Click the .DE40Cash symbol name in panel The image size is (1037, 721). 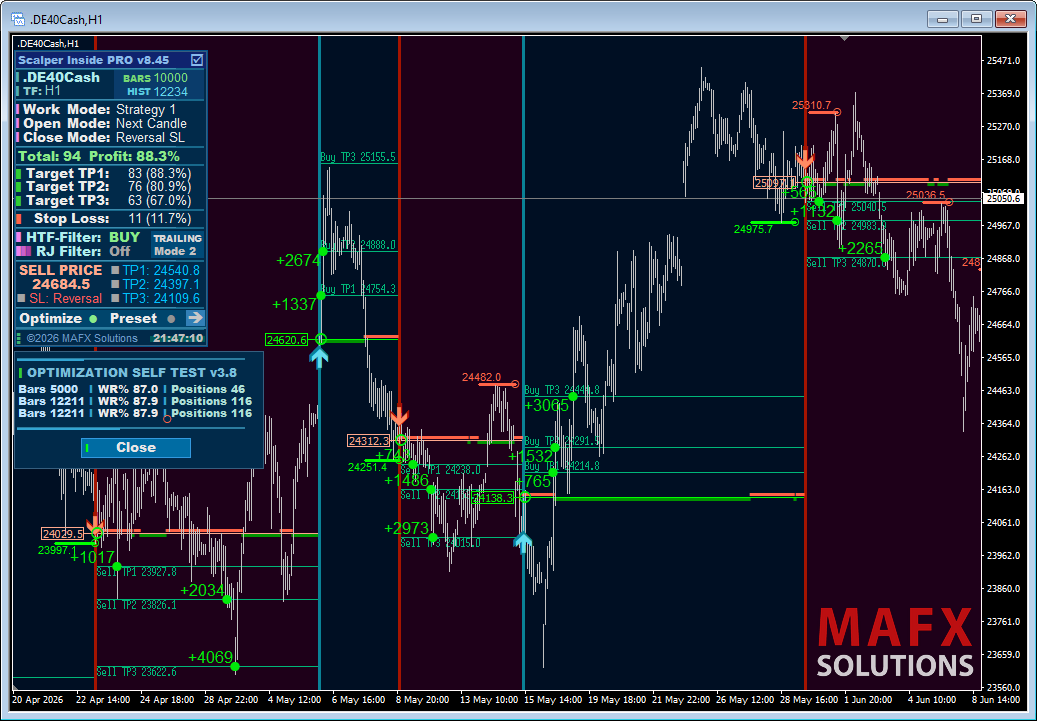coord(61,77)
